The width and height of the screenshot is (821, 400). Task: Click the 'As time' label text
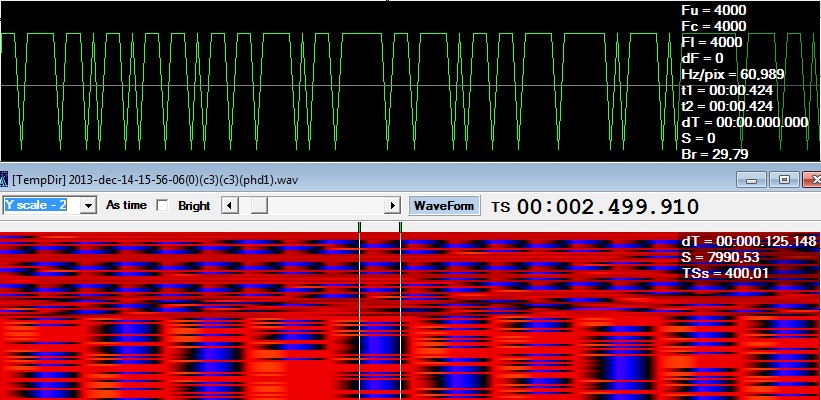click(126, 205)
